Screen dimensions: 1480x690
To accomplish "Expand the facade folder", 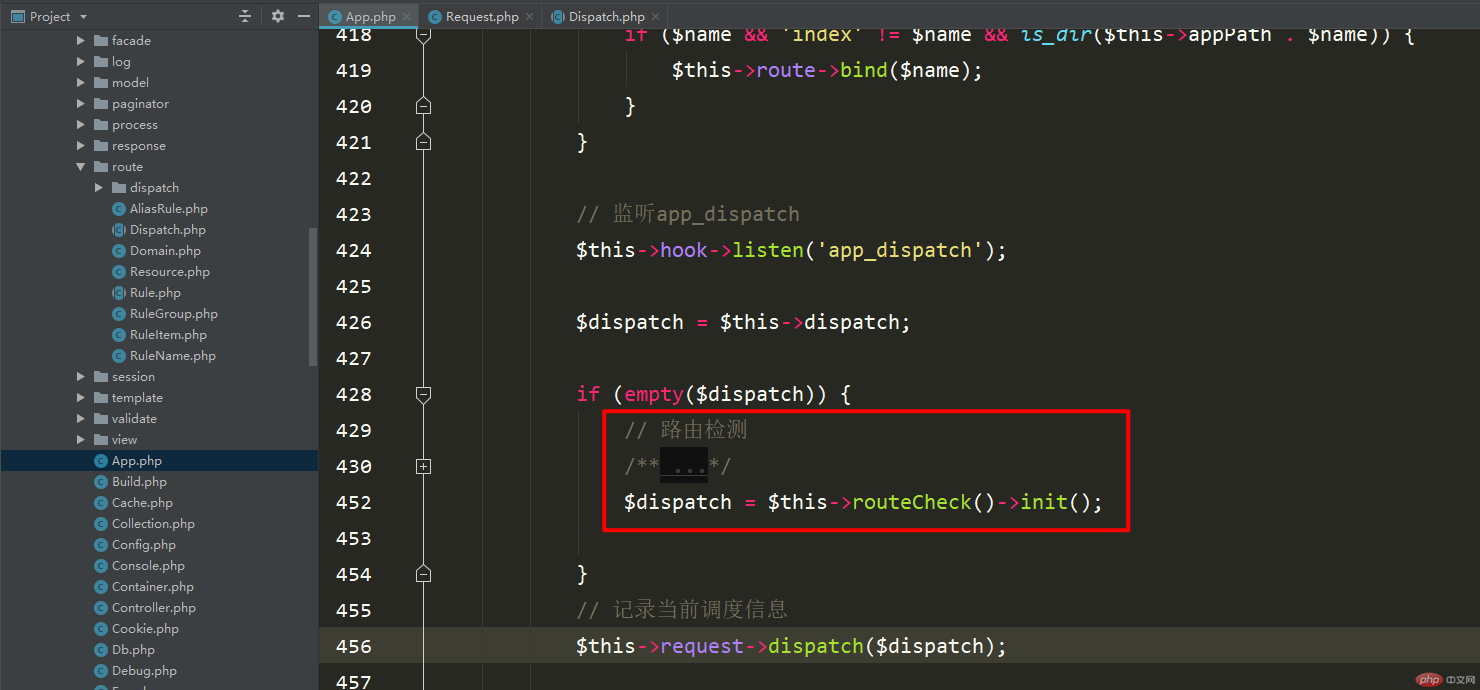I will [x=81, y=41].
